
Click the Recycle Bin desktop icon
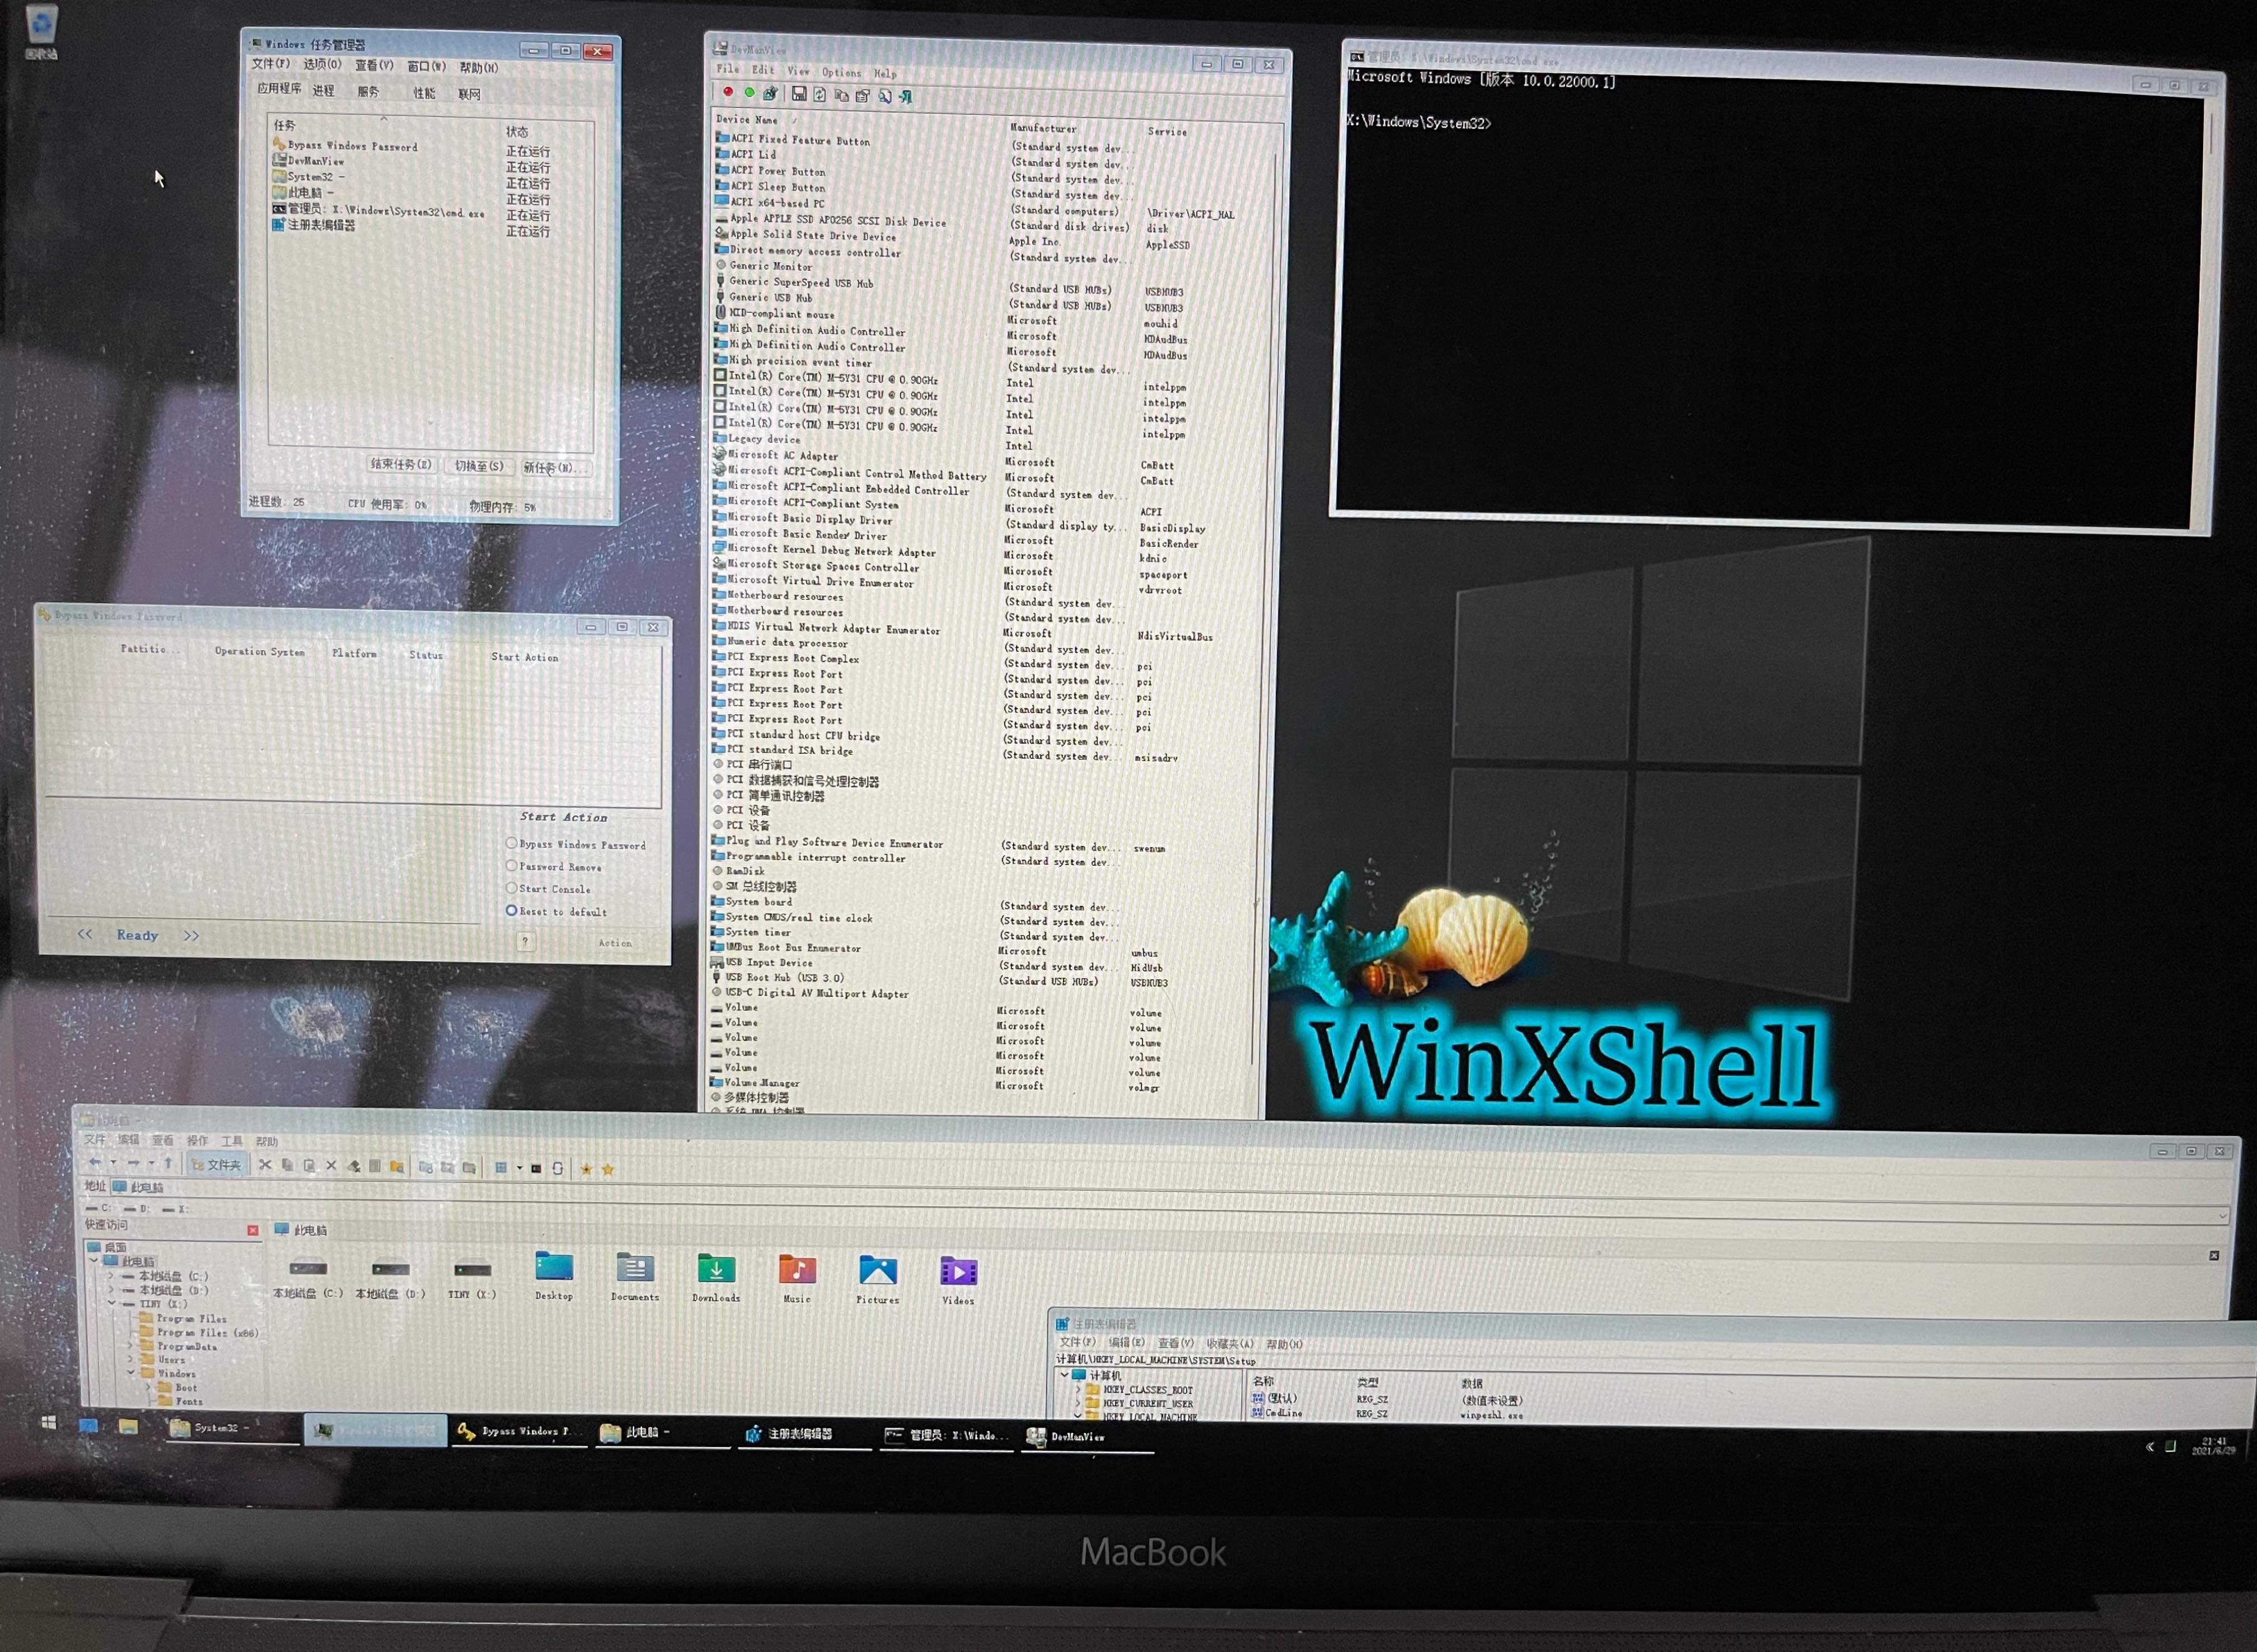41,32
